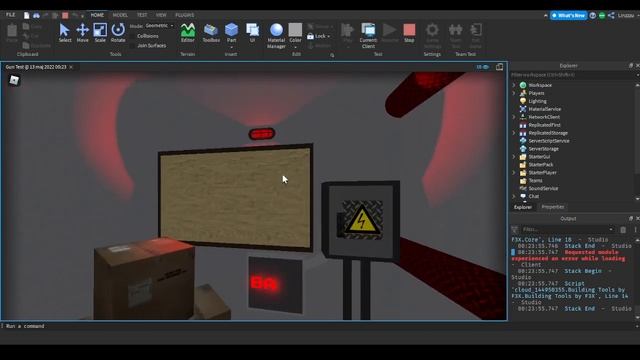Toggle the Join Surfaces checkbox
This screenshot has width=640, height=360.
(132, 46)
